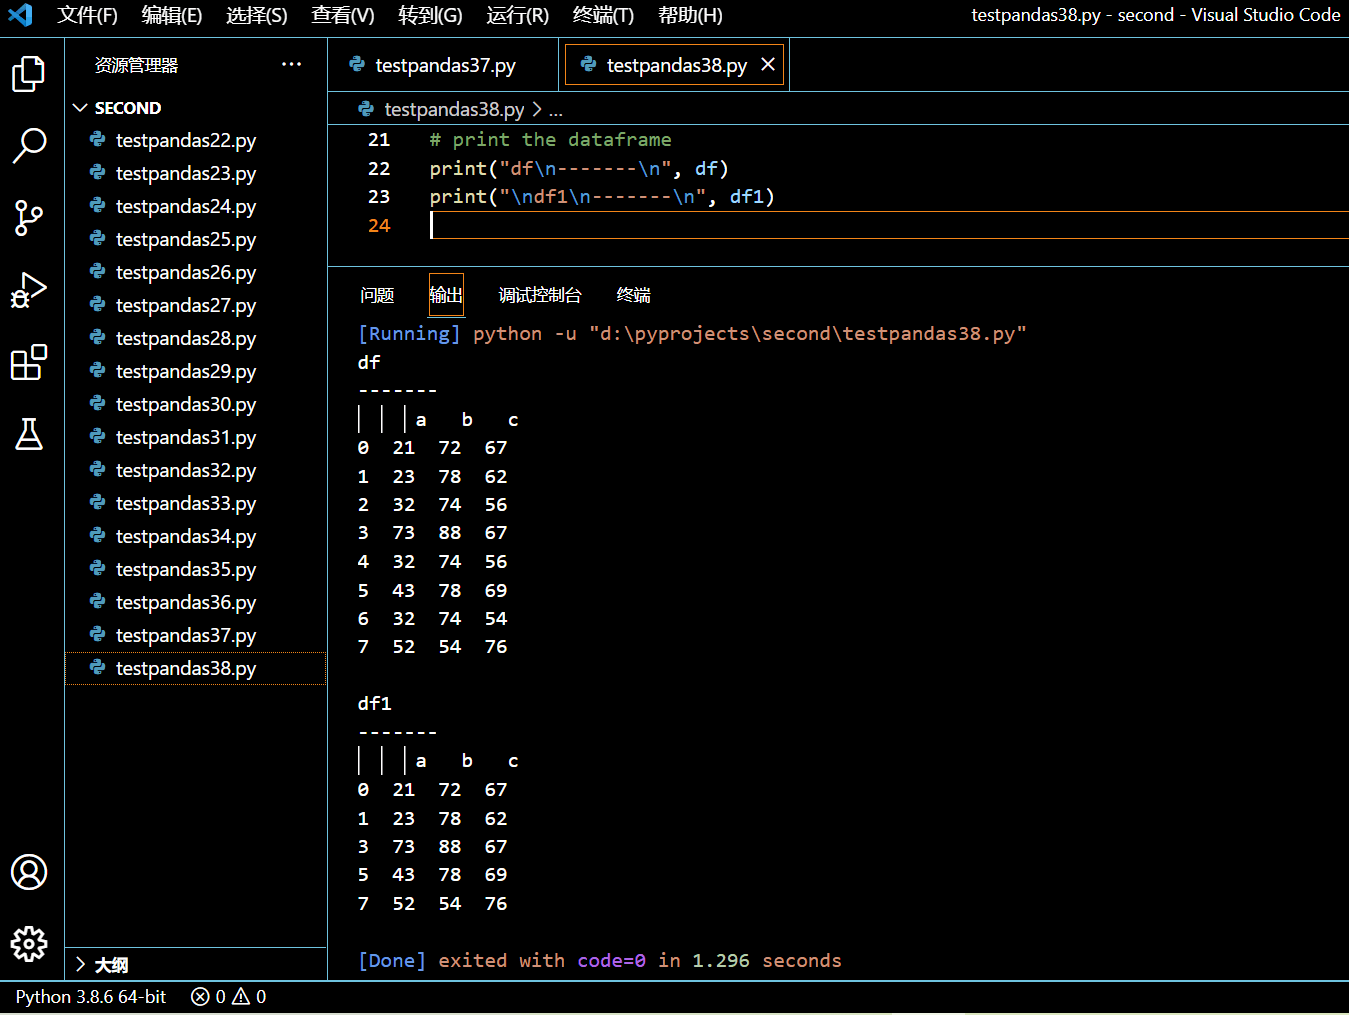Click the [Done] exited with code=0 line
Image resolution: width=1349 pixels, height=1015 pixels.
pos(600,960)
